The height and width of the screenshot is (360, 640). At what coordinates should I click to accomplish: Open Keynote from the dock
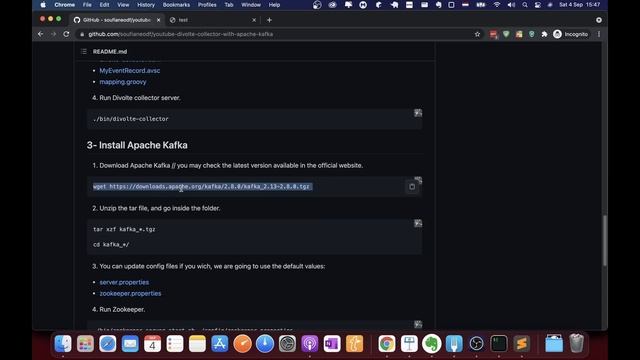409,344
